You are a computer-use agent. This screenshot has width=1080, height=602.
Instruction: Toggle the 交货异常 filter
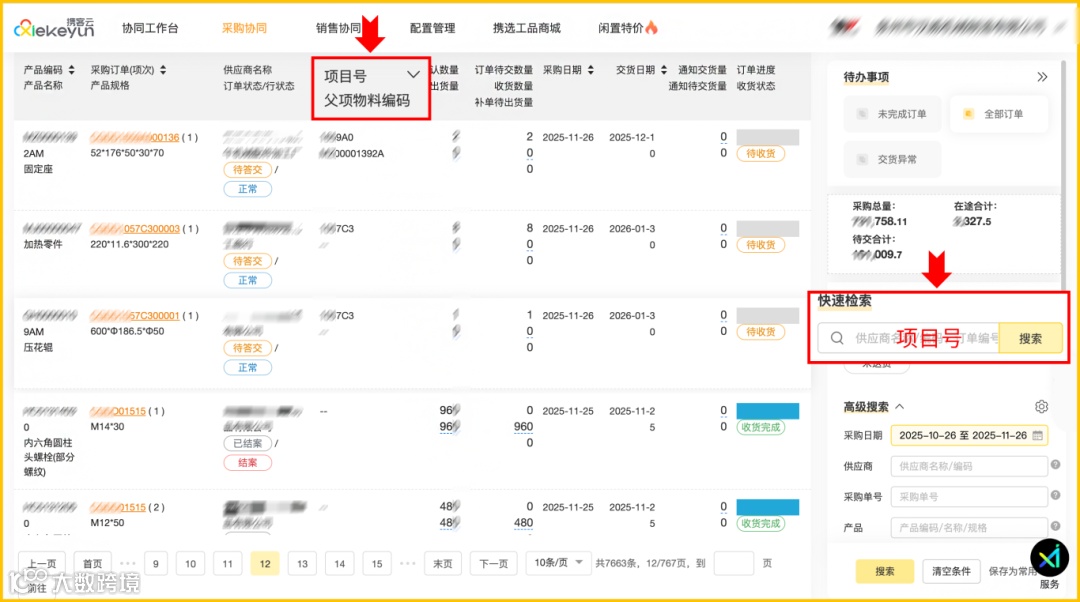(x=895, y=159)
